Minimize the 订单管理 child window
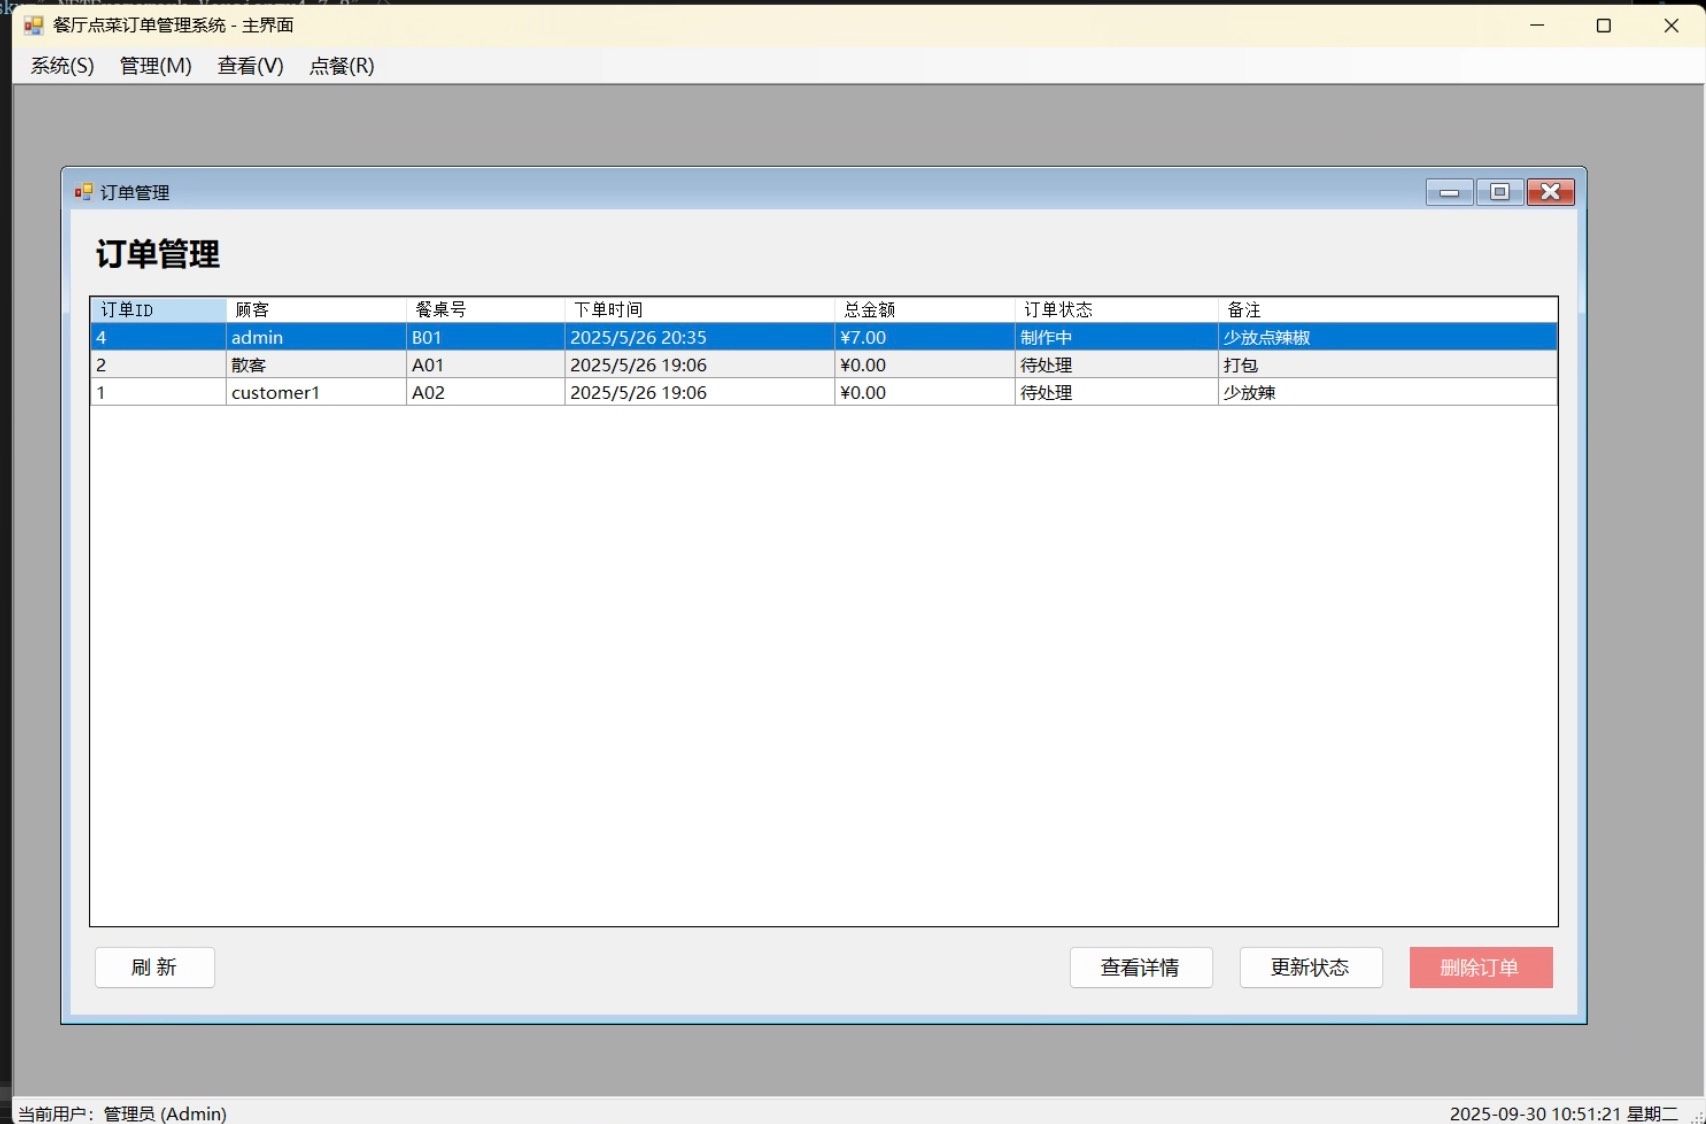1706x1124 pixels. coord(1449,192)
